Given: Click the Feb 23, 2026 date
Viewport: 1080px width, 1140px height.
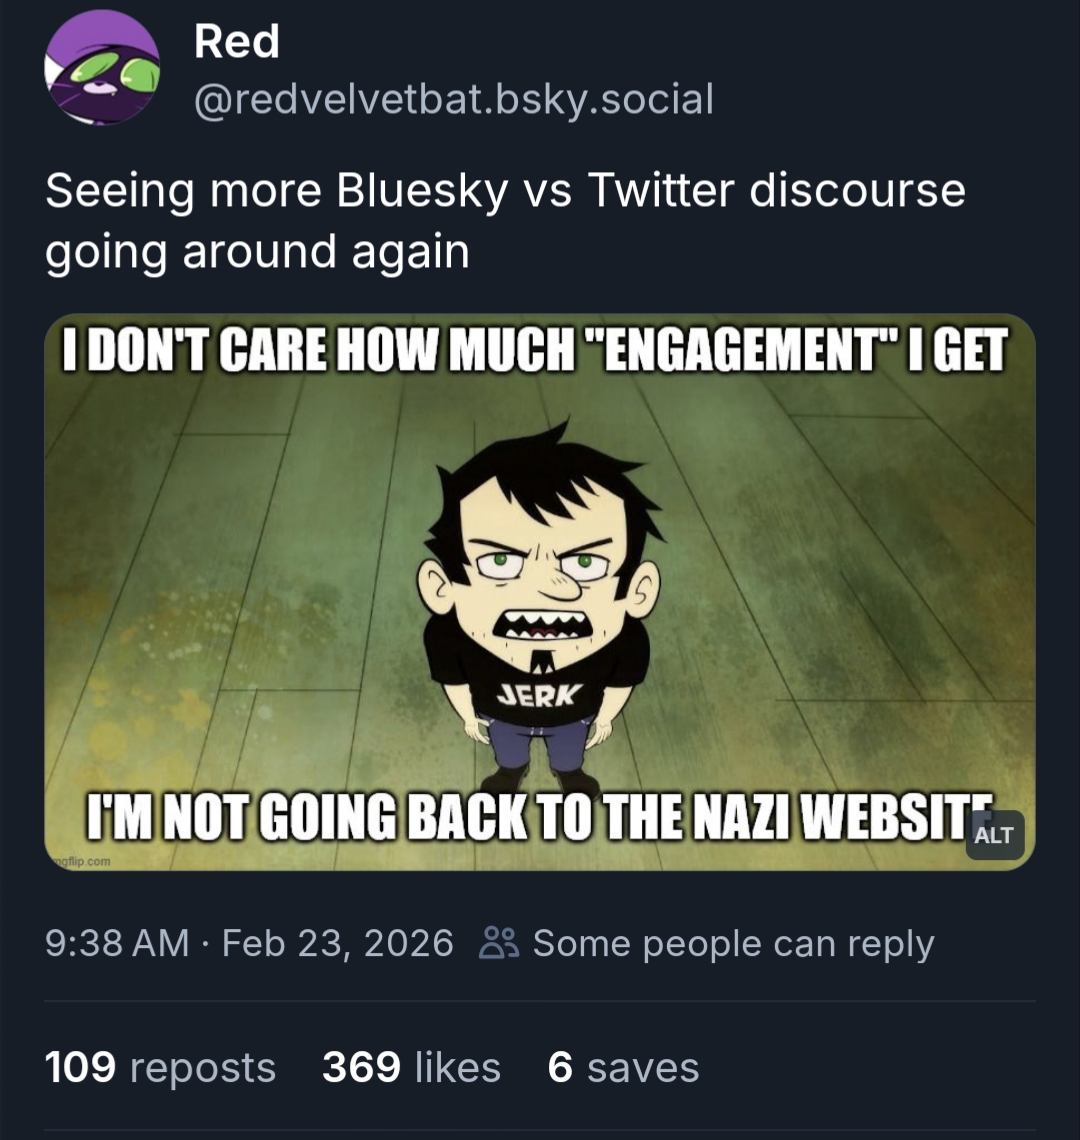Looking at the screenshot, I should point(337,943).
